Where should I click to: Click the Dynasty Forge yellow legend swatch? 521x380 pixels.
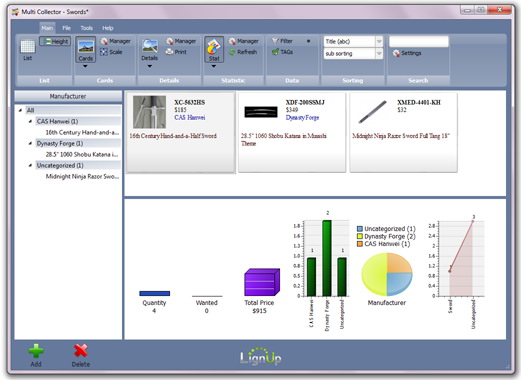tap(360, 236)
